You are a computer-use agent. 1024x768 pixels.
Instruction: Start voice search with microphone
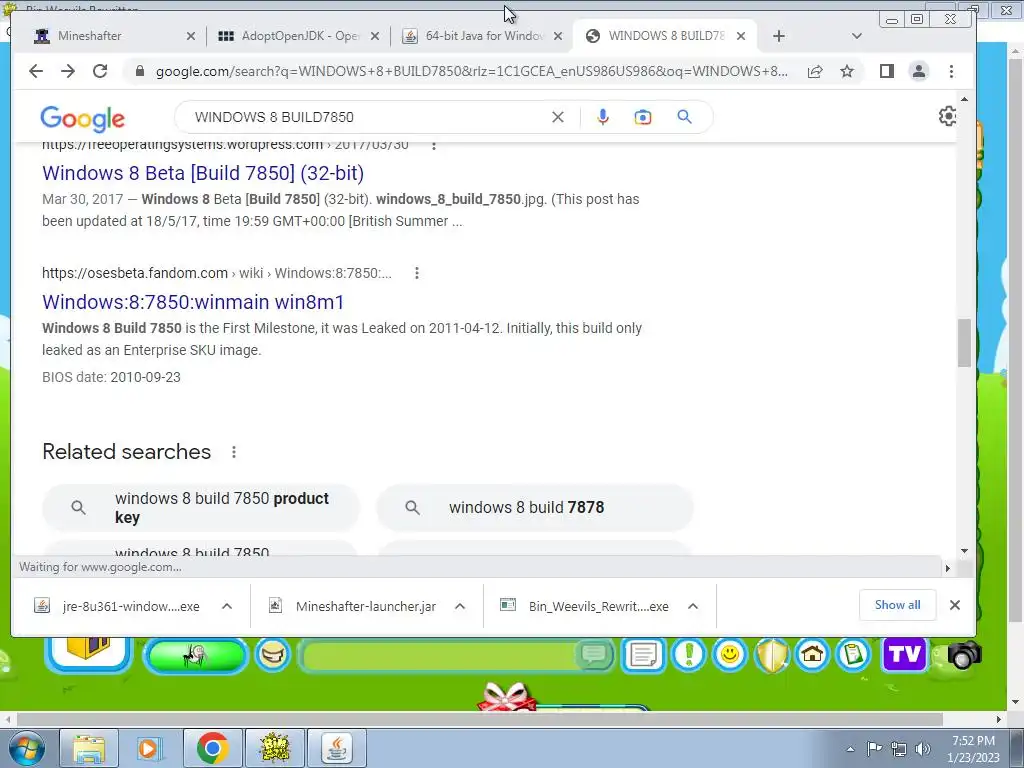[x=603, y=117]
